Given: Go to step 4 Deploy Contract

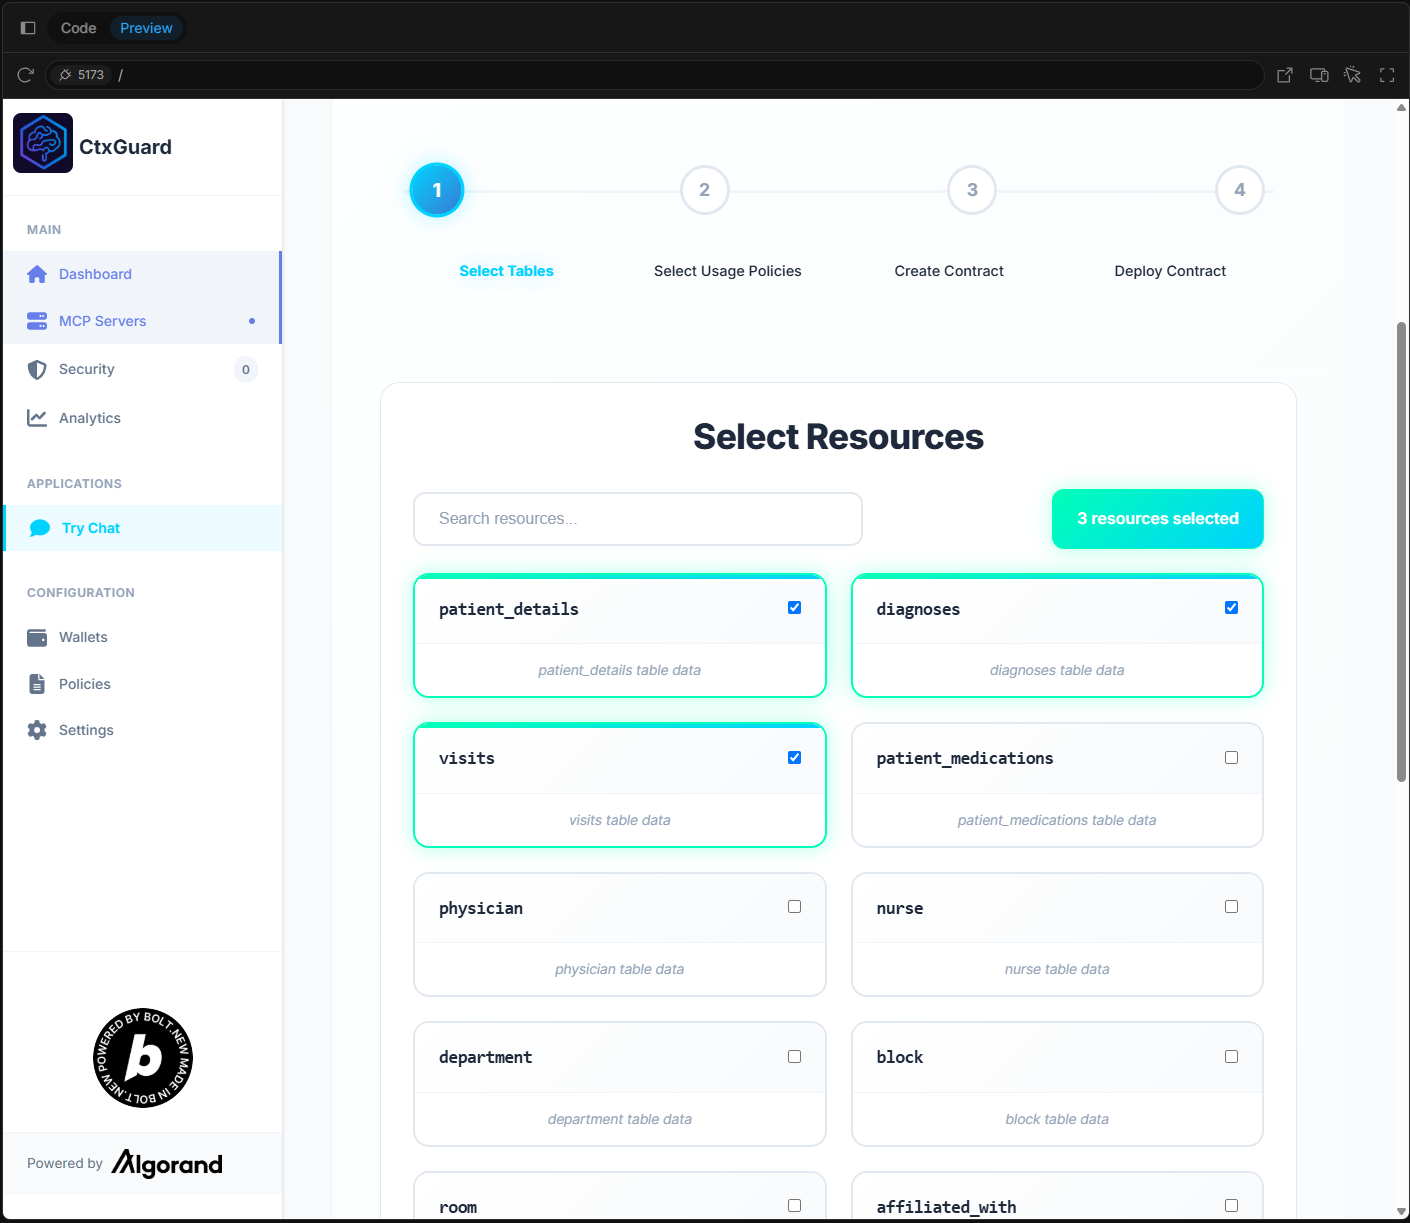Looking at the screenshot, I should pyautogui.click(x=1240, y=190).
